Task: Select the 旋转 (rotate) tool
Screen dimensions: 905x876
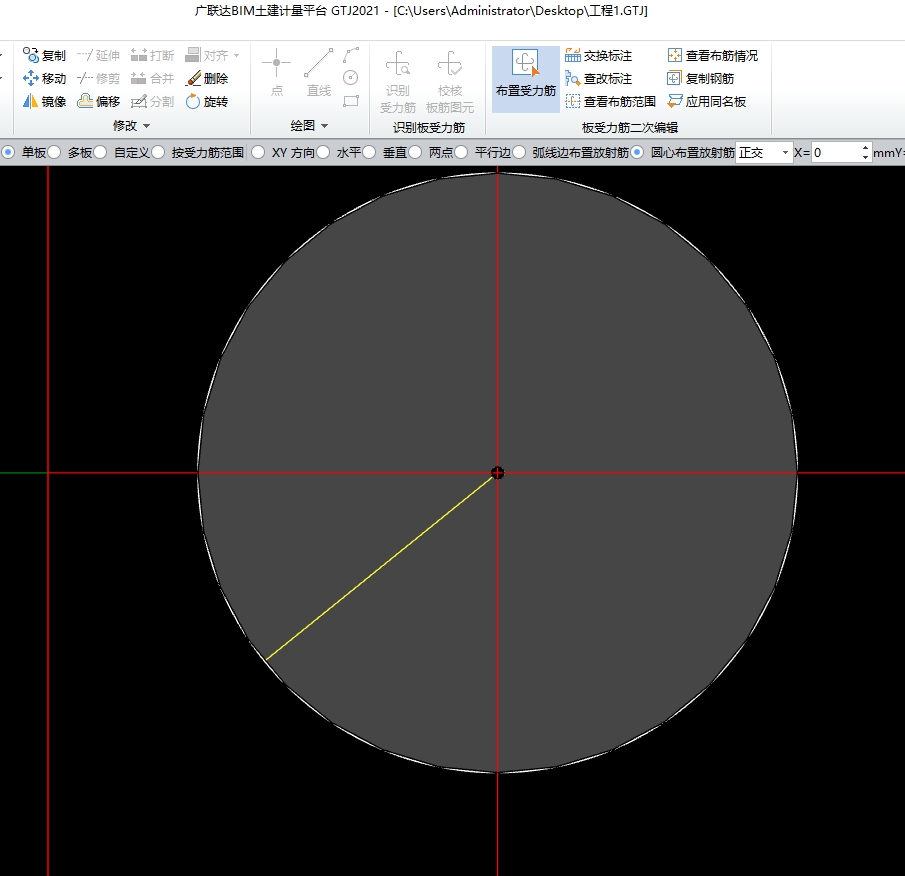Action: (x=207, y=102)
